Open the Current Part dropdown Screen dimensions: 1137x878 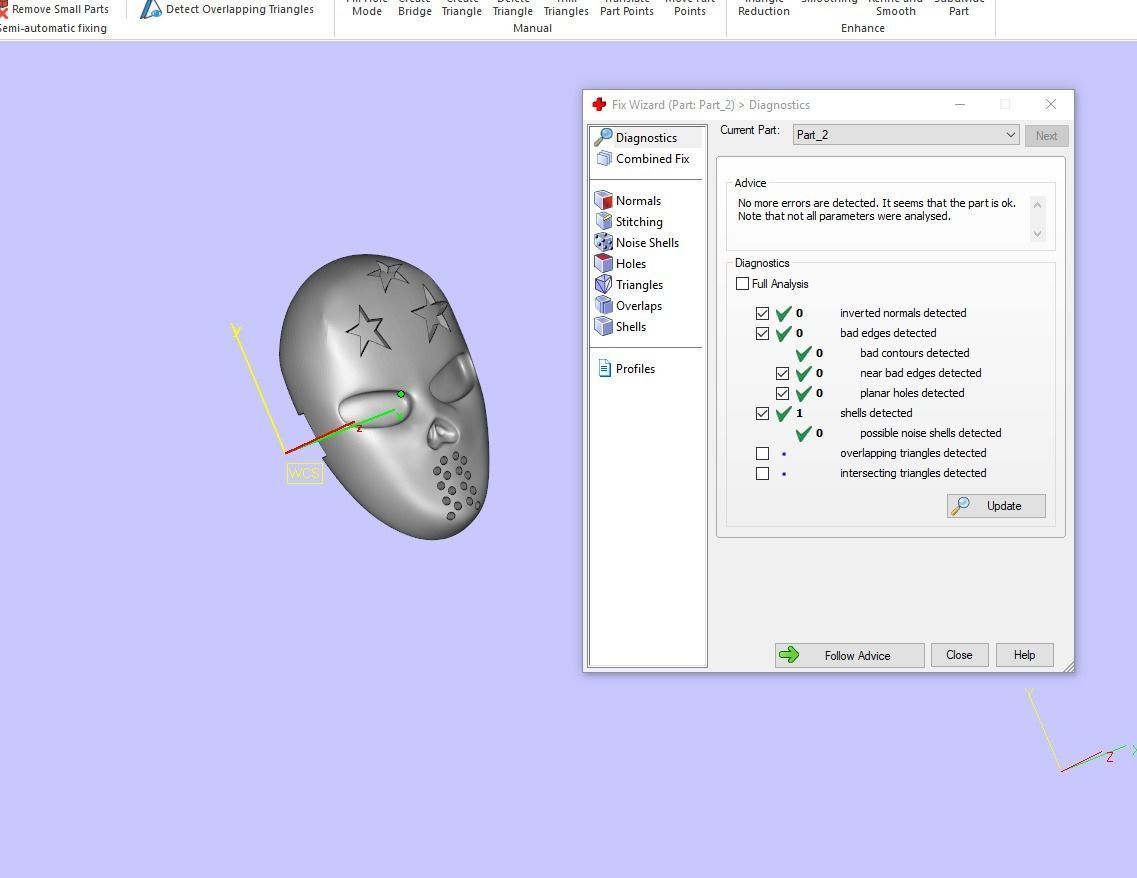pos(906,135)
